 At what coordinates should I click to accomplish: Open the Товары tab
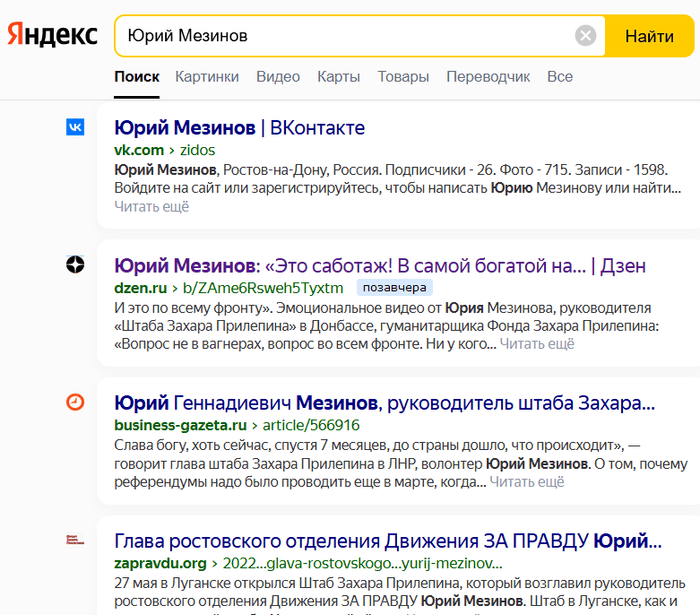(403, 77)
